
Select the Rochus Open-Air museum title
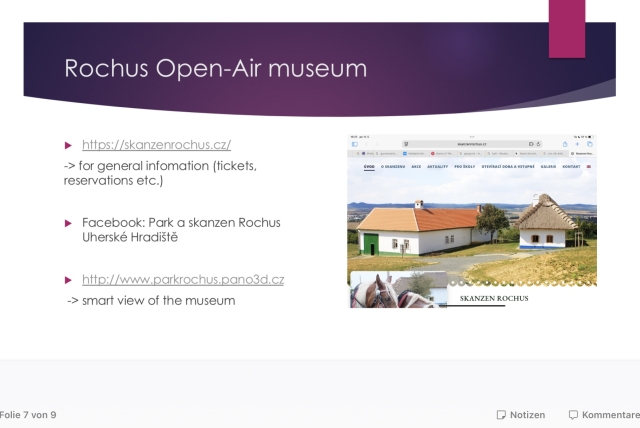pos(215,68)
